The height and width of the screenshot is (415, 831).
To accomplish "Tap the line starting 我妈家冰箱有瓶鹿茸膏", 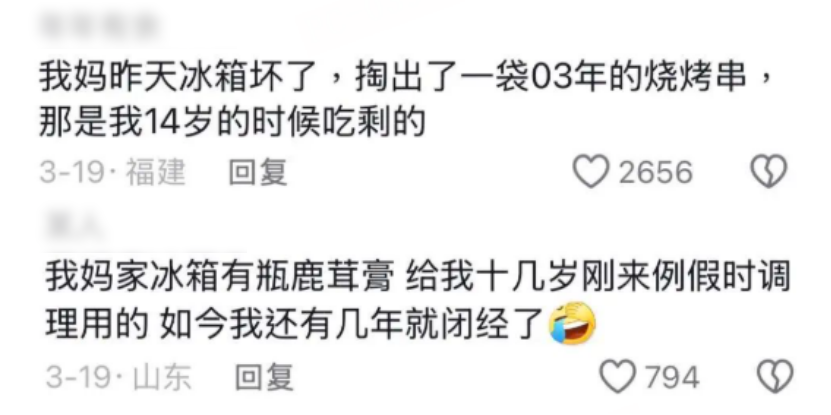I will point(418,278).
